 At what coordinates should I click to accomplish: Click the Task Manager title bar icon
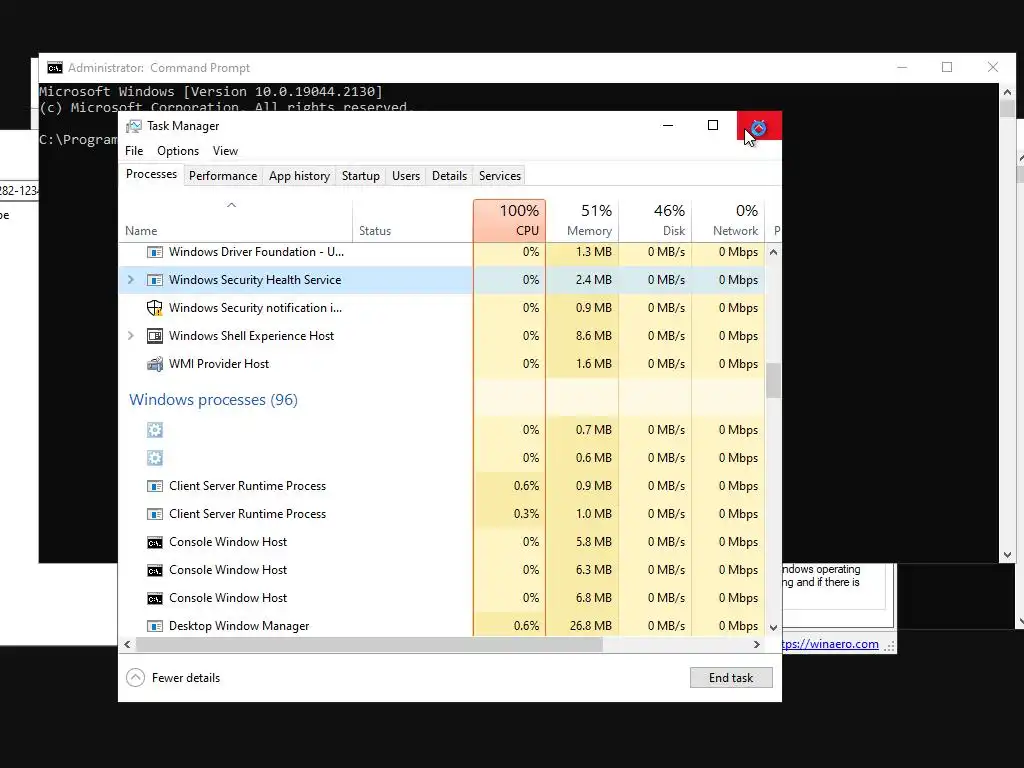click(x=134, y=126)
